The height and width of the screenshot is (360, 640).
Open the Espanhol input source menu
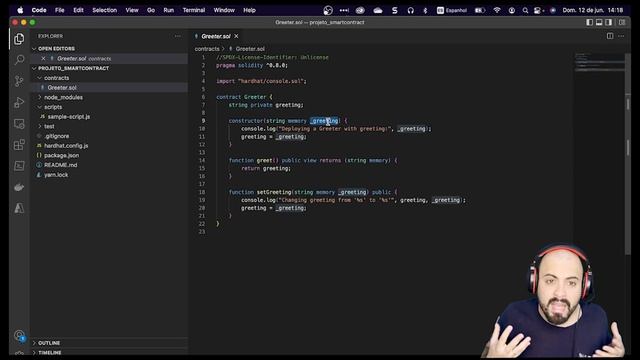[x=452, y=10]
